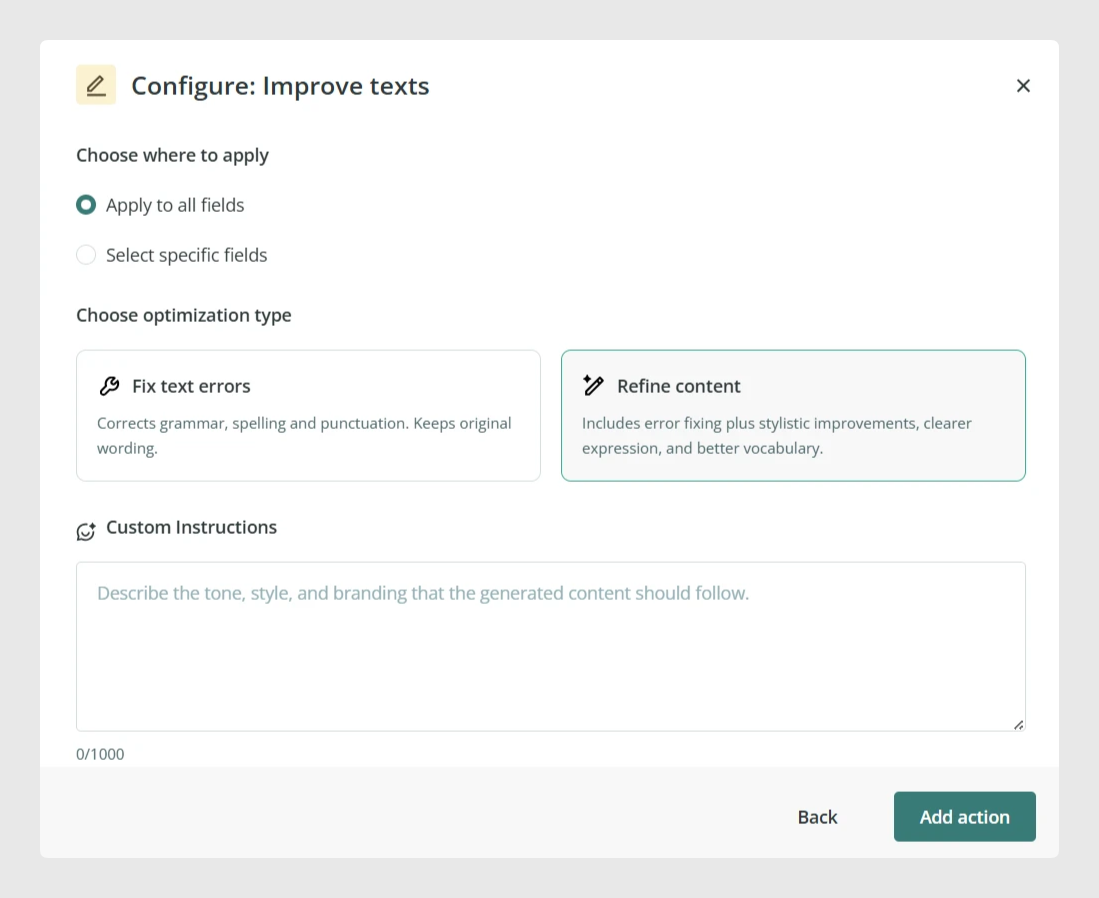The width and height of the screenshot is (1099, 898).
Task: Click the wrench icon for Fix text errors
Action: tap(109, 386)
